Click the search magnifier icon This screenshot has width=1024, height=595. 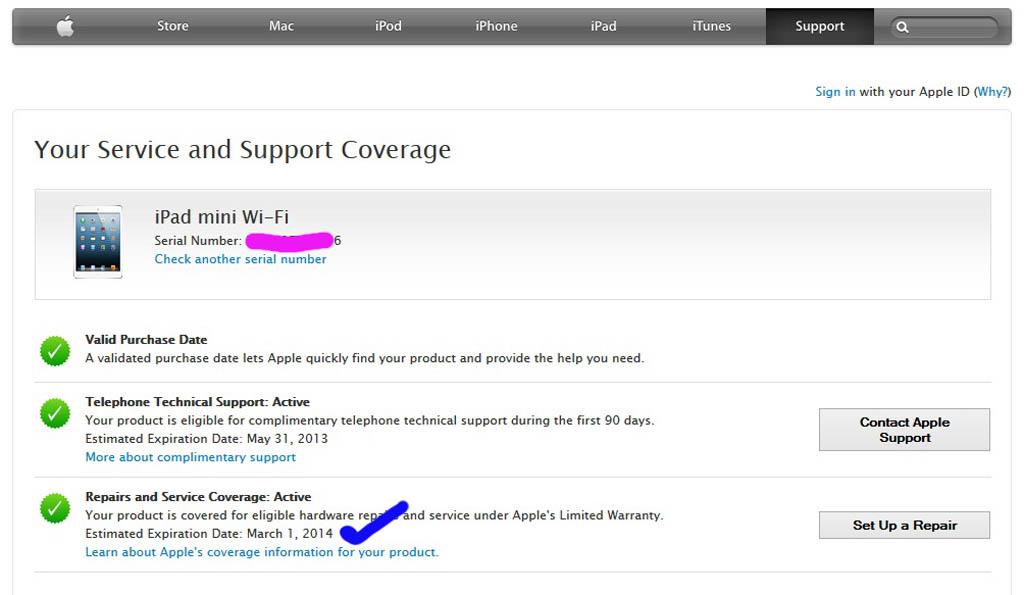(902, 27)
